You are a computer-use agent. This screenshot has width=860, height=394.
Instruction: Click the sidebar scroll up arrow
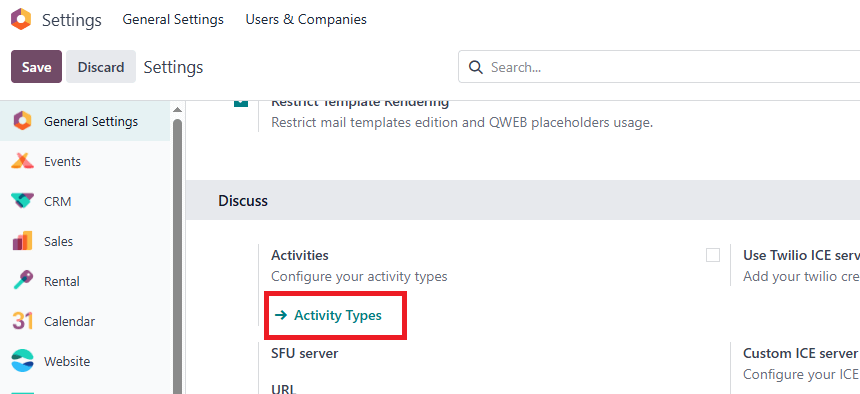point(177,110)
